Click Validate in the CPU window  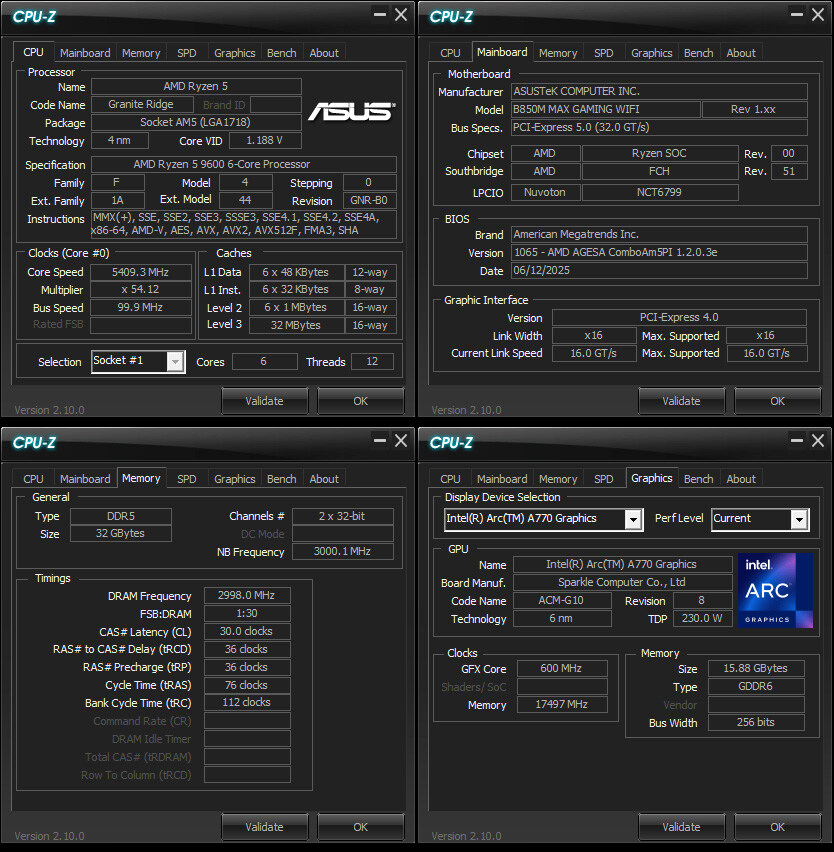point(264,400)
